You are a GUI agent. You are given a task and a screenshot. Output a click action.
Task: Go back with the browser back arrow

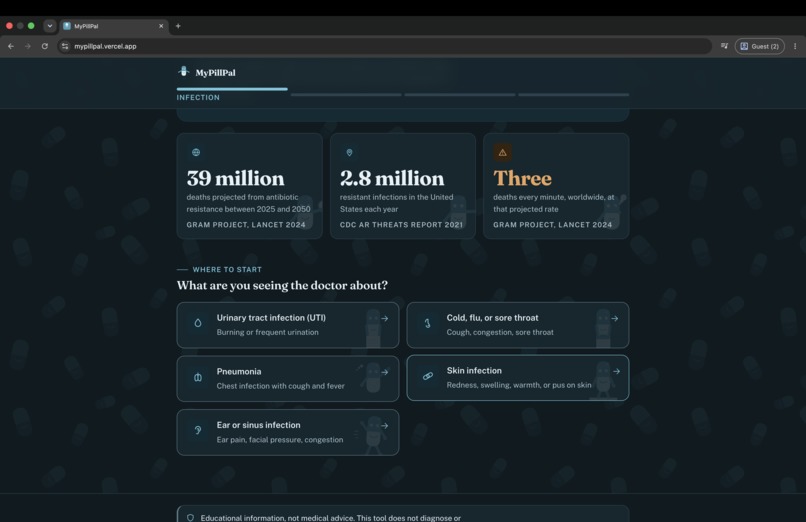point(11,46)
